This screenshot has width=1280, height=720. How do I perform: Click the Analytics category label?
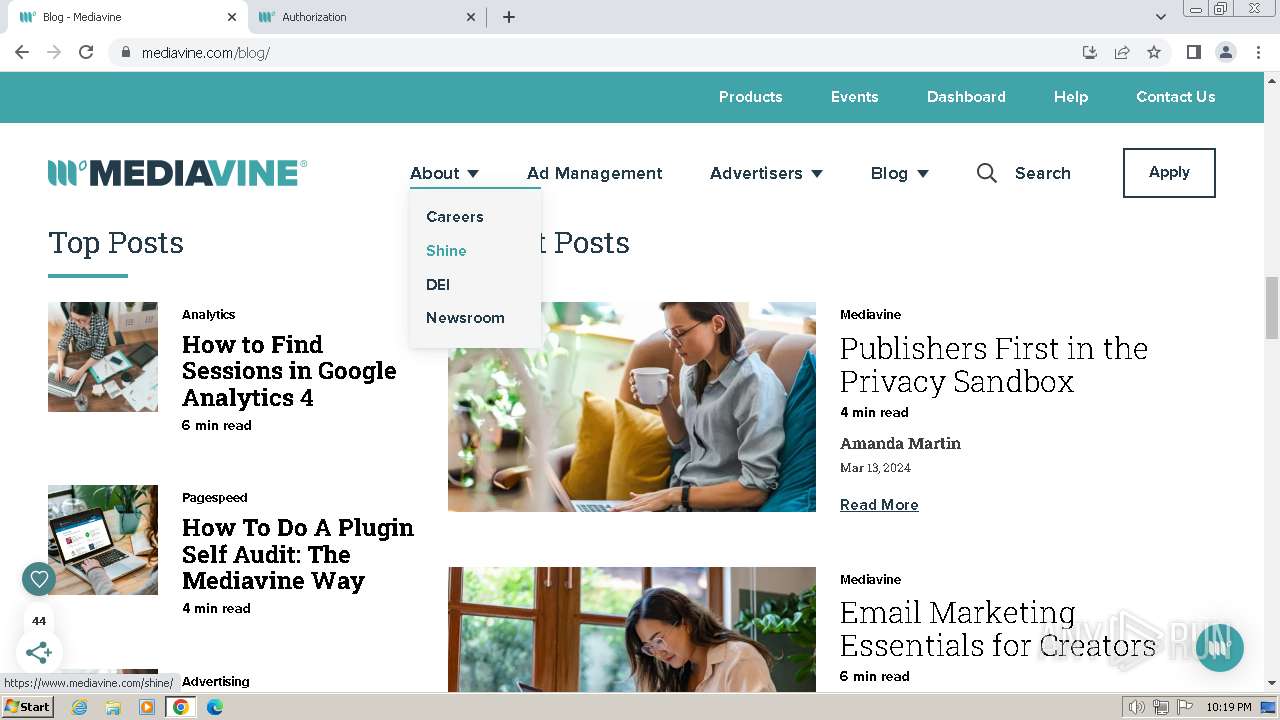[x=208, y=315]
